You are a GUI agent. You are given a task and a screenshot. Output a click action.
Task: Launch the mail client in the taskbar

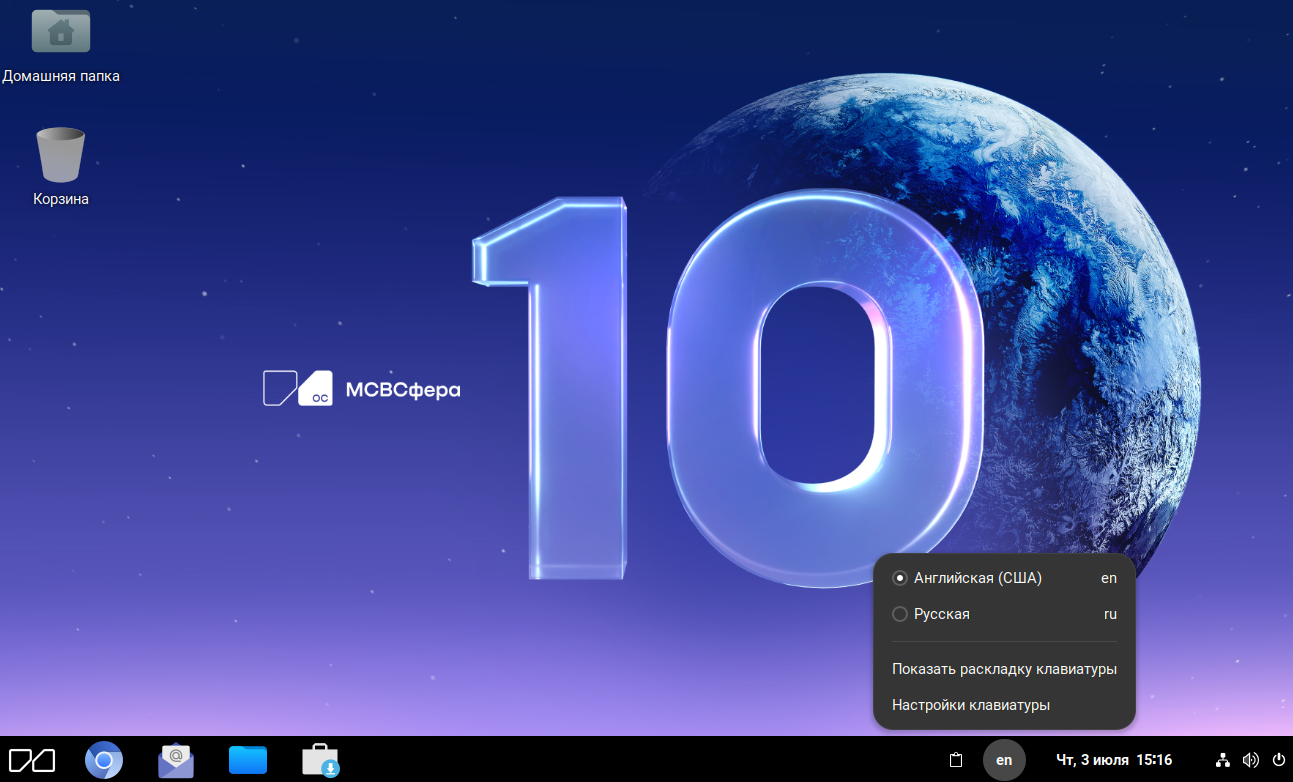tap(176, 760)
